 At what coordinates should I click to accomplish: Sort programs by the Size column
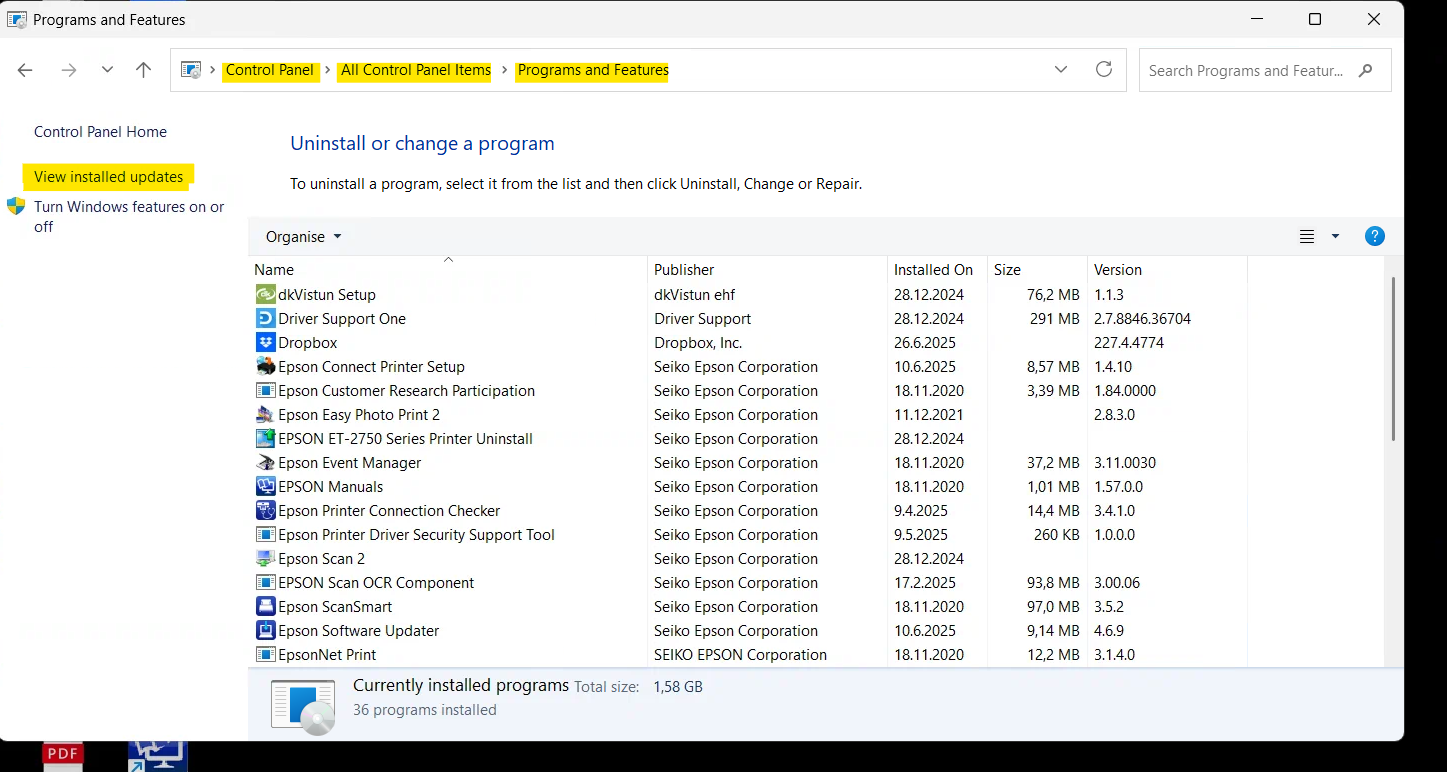1037,269
